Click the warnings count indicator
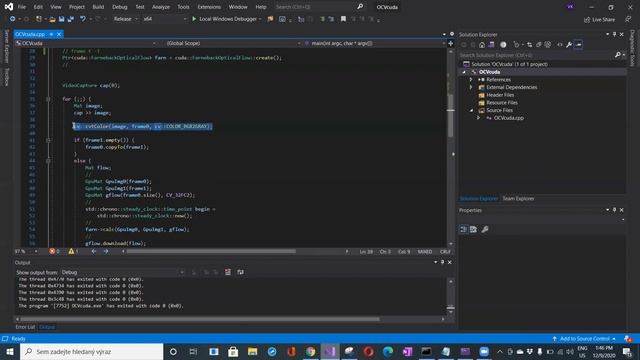The image size is (640, 360). 73,251
